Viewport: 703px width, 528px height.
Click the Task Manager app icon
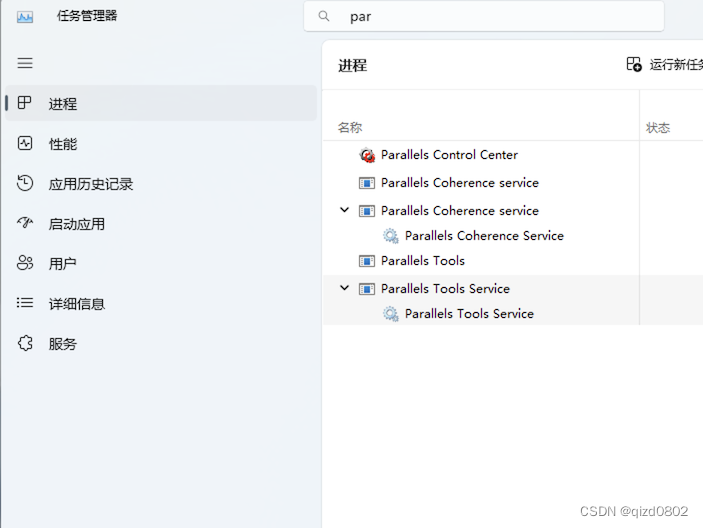[x=25, y=17]
